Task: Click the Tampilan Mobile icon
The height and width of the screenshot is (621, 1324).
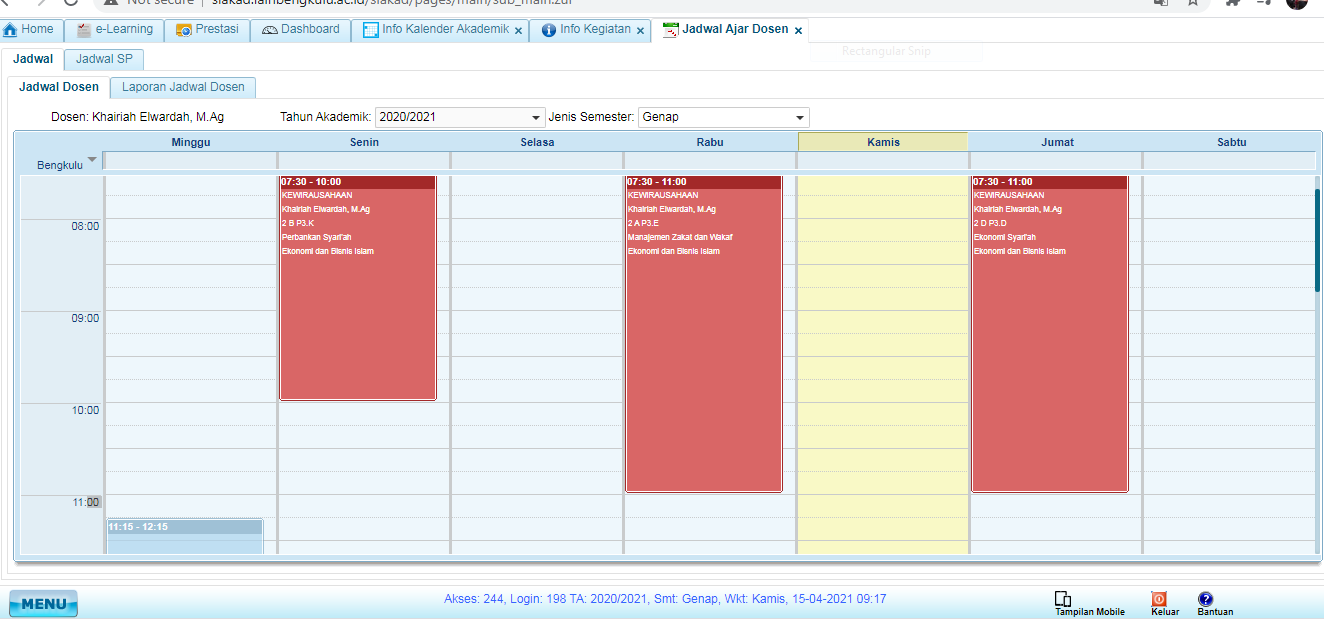Action: coord(1063,599)
